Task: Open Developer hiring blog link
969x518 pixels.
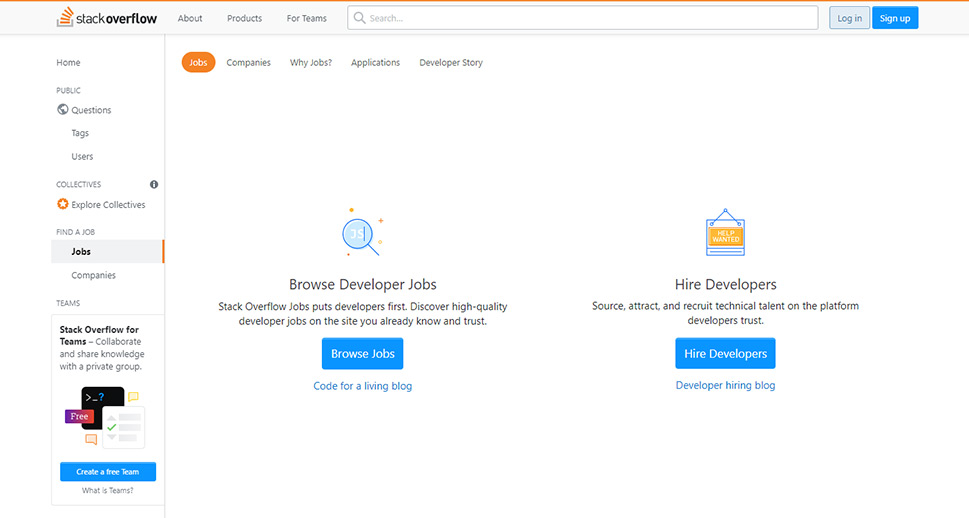Action: tap(726, 385)
